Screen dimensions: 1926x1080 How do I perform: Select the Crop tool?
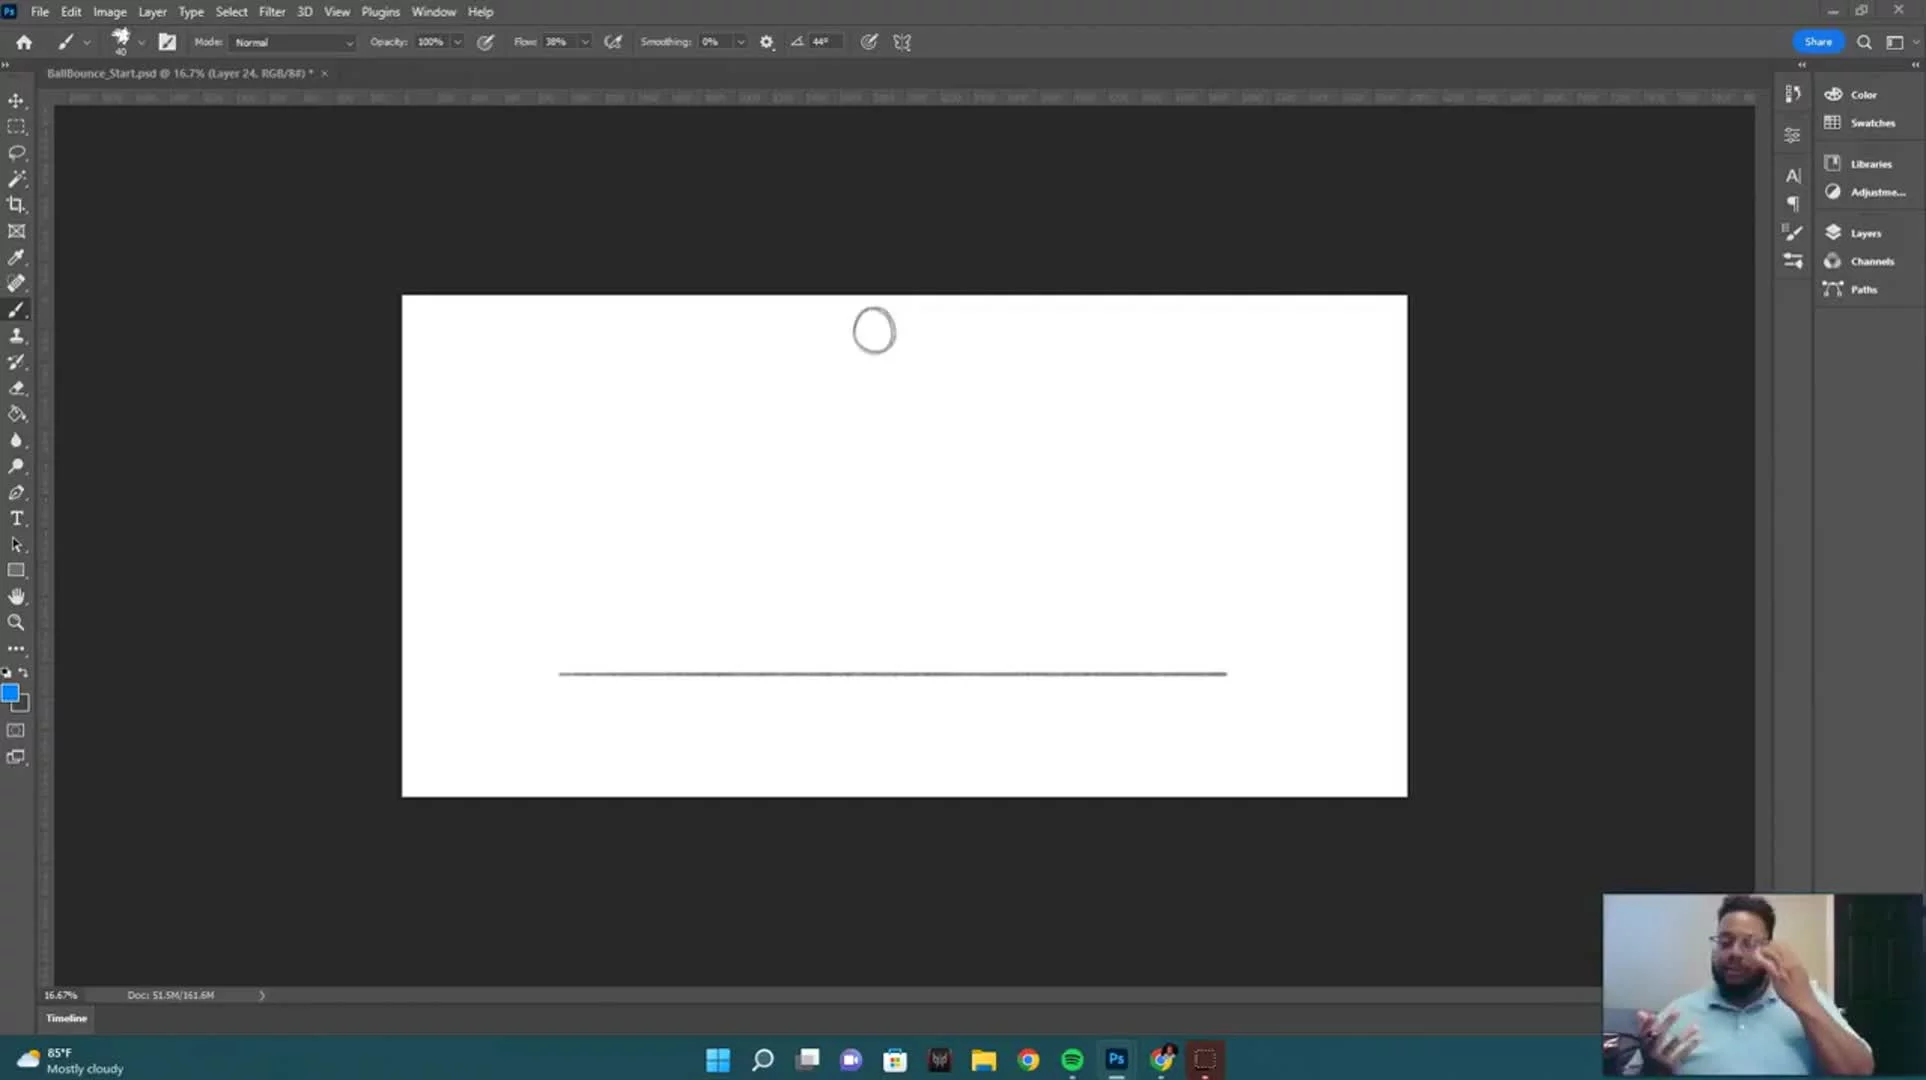(x=17, y=205)
